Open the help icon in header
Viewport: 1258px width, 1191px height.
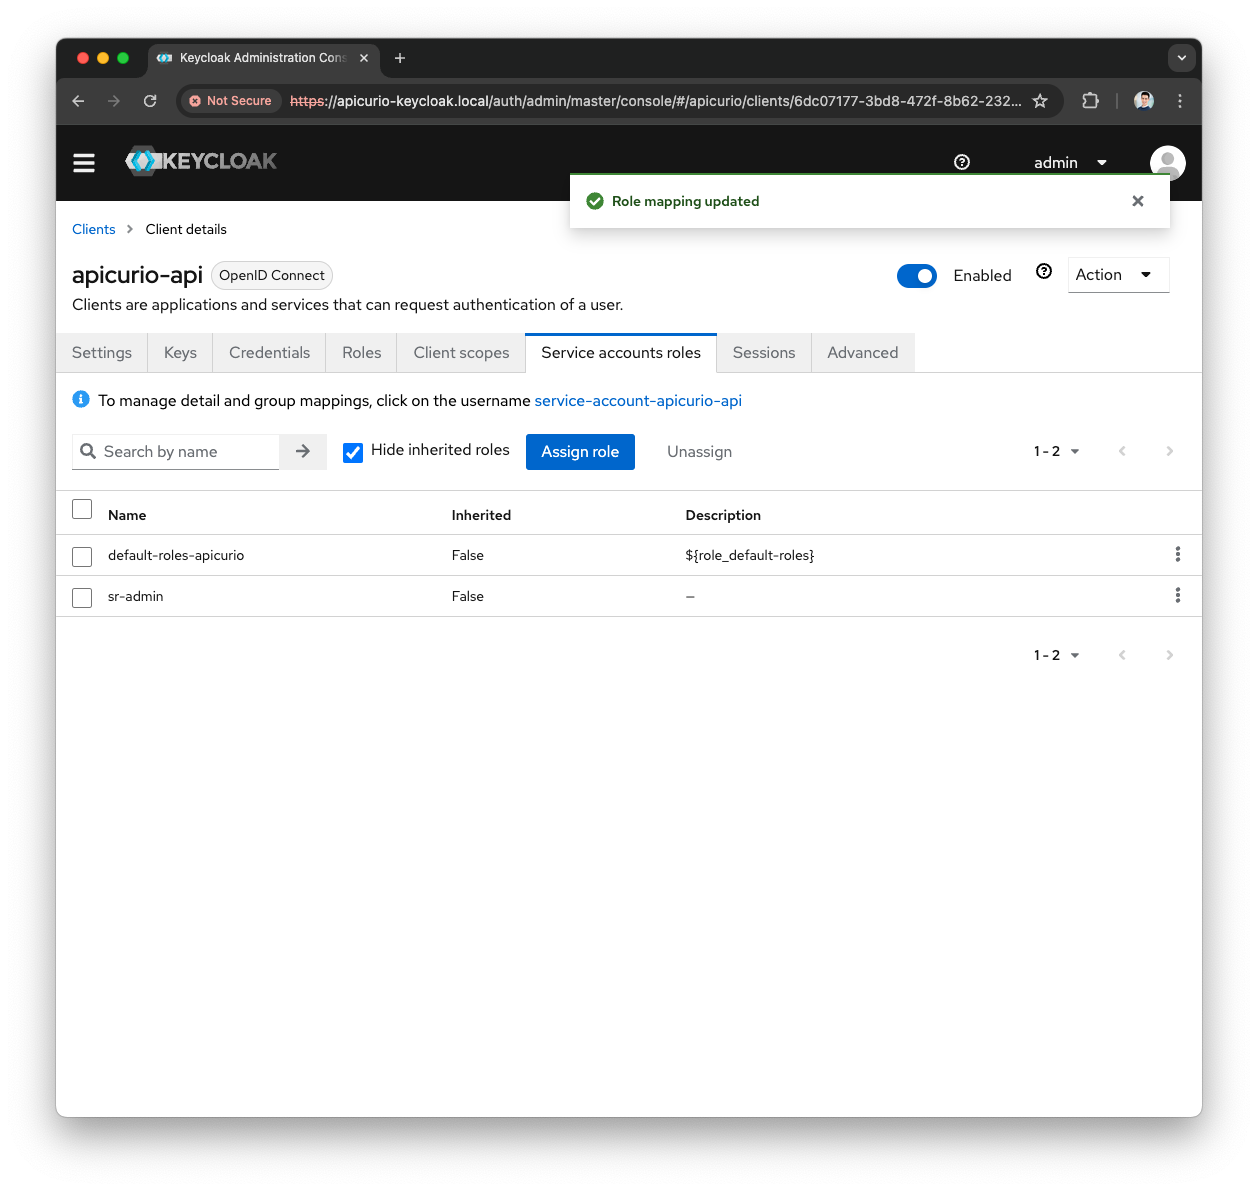click(962, 162)
